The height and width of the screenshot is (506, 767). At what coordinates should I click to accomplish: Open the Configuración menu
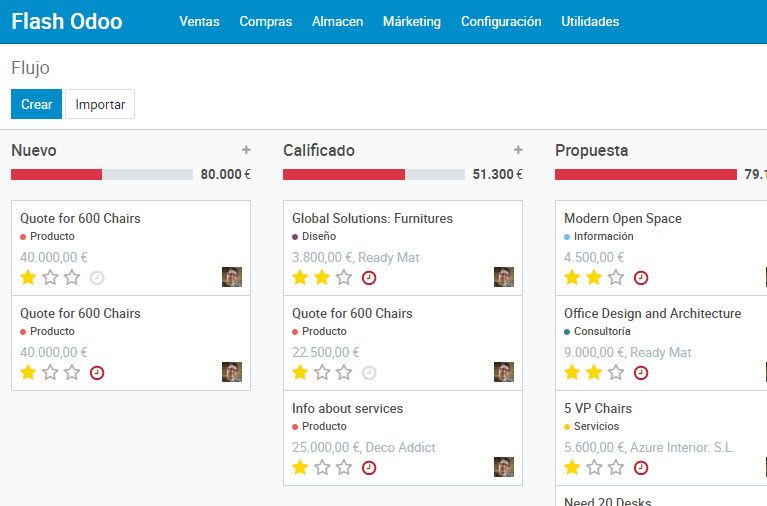click(x=501, y=21)
